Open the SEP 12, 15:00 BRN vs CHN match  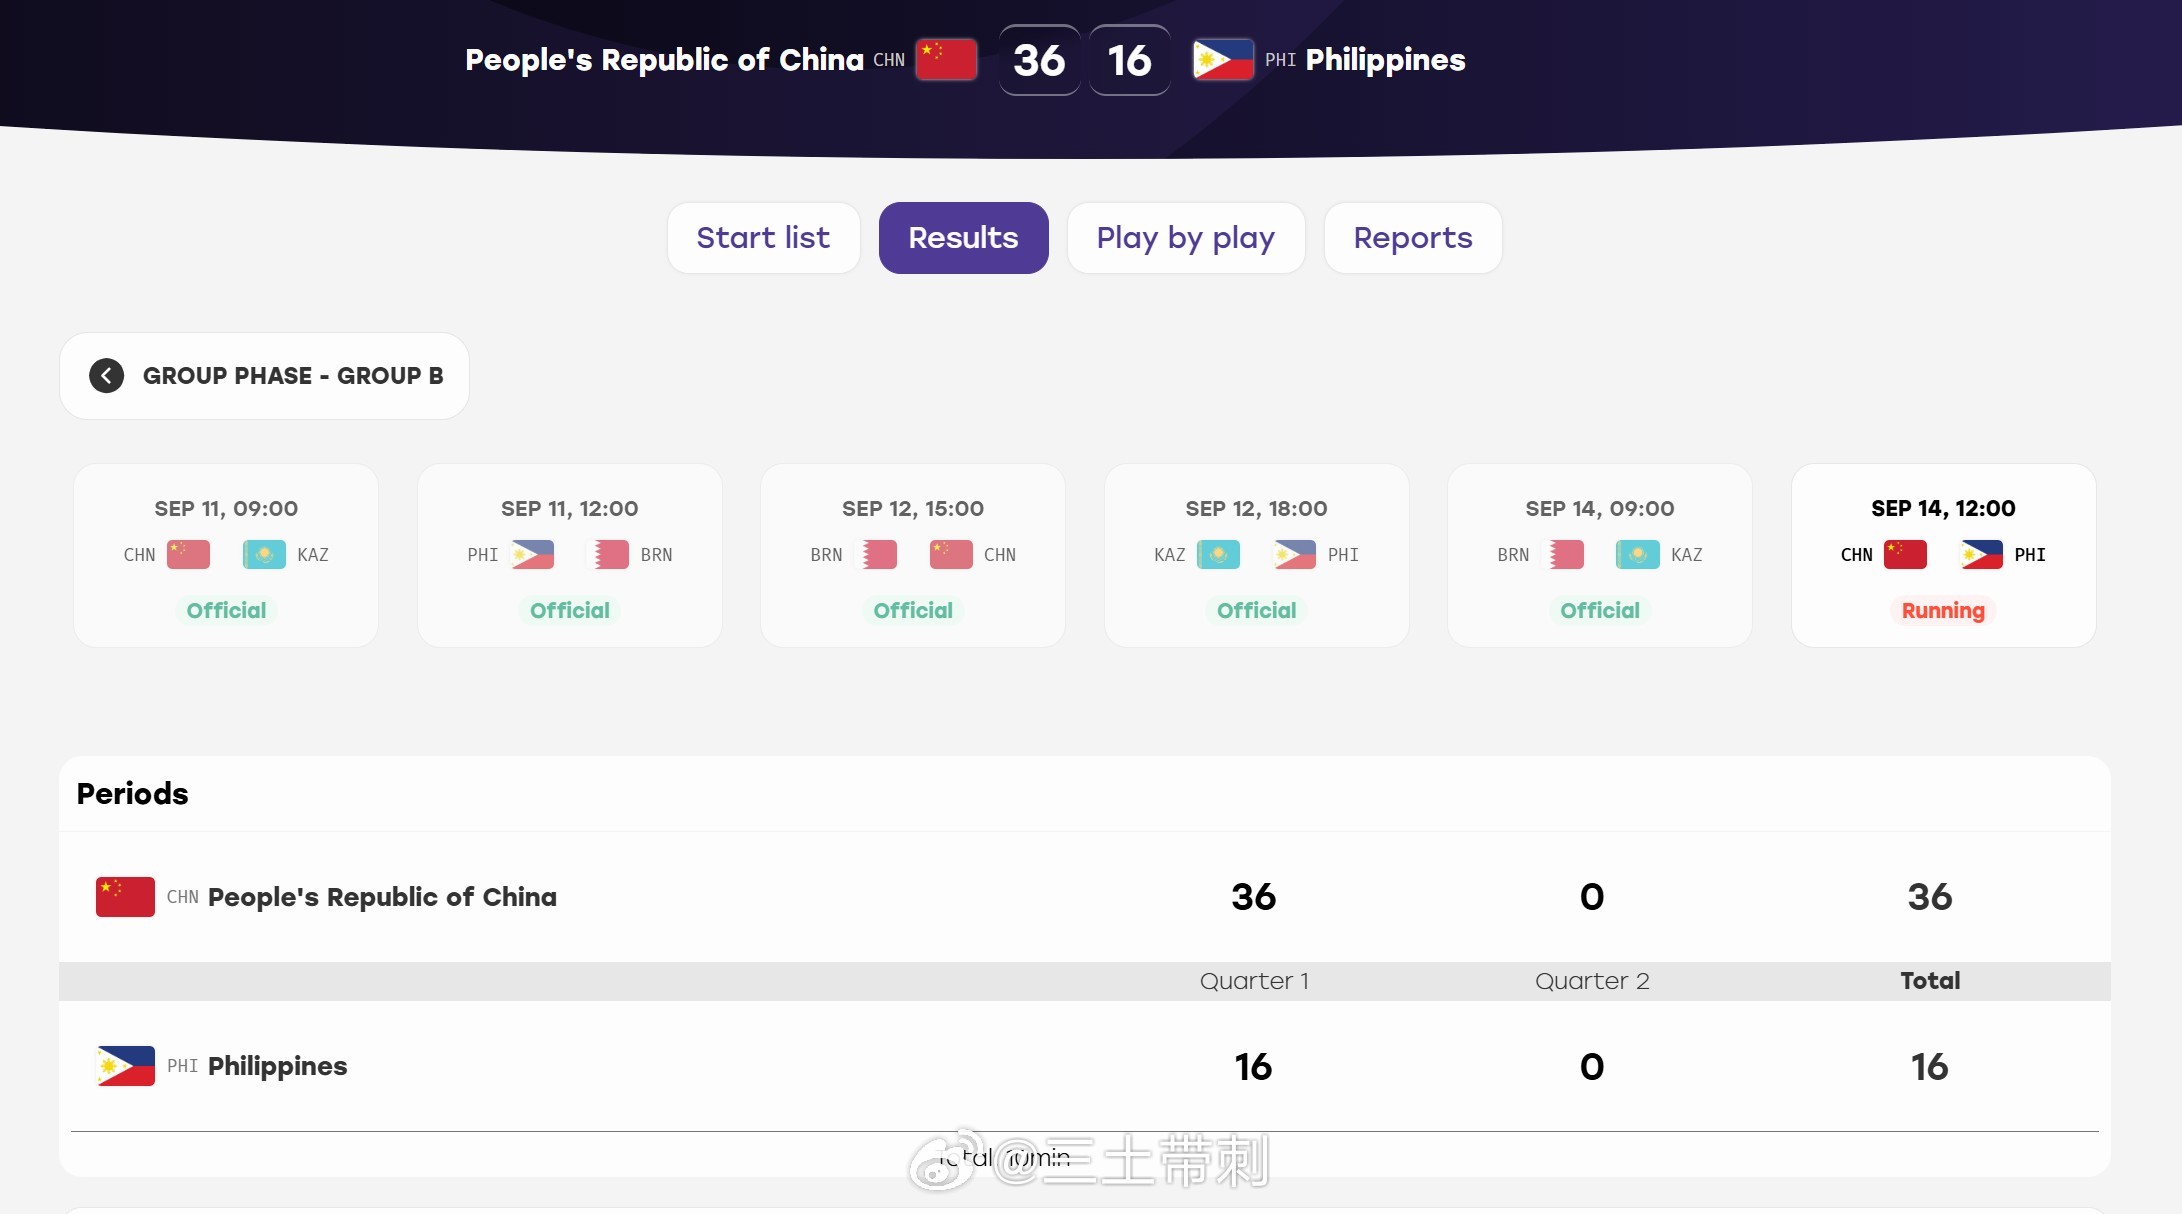coord(913,555)
